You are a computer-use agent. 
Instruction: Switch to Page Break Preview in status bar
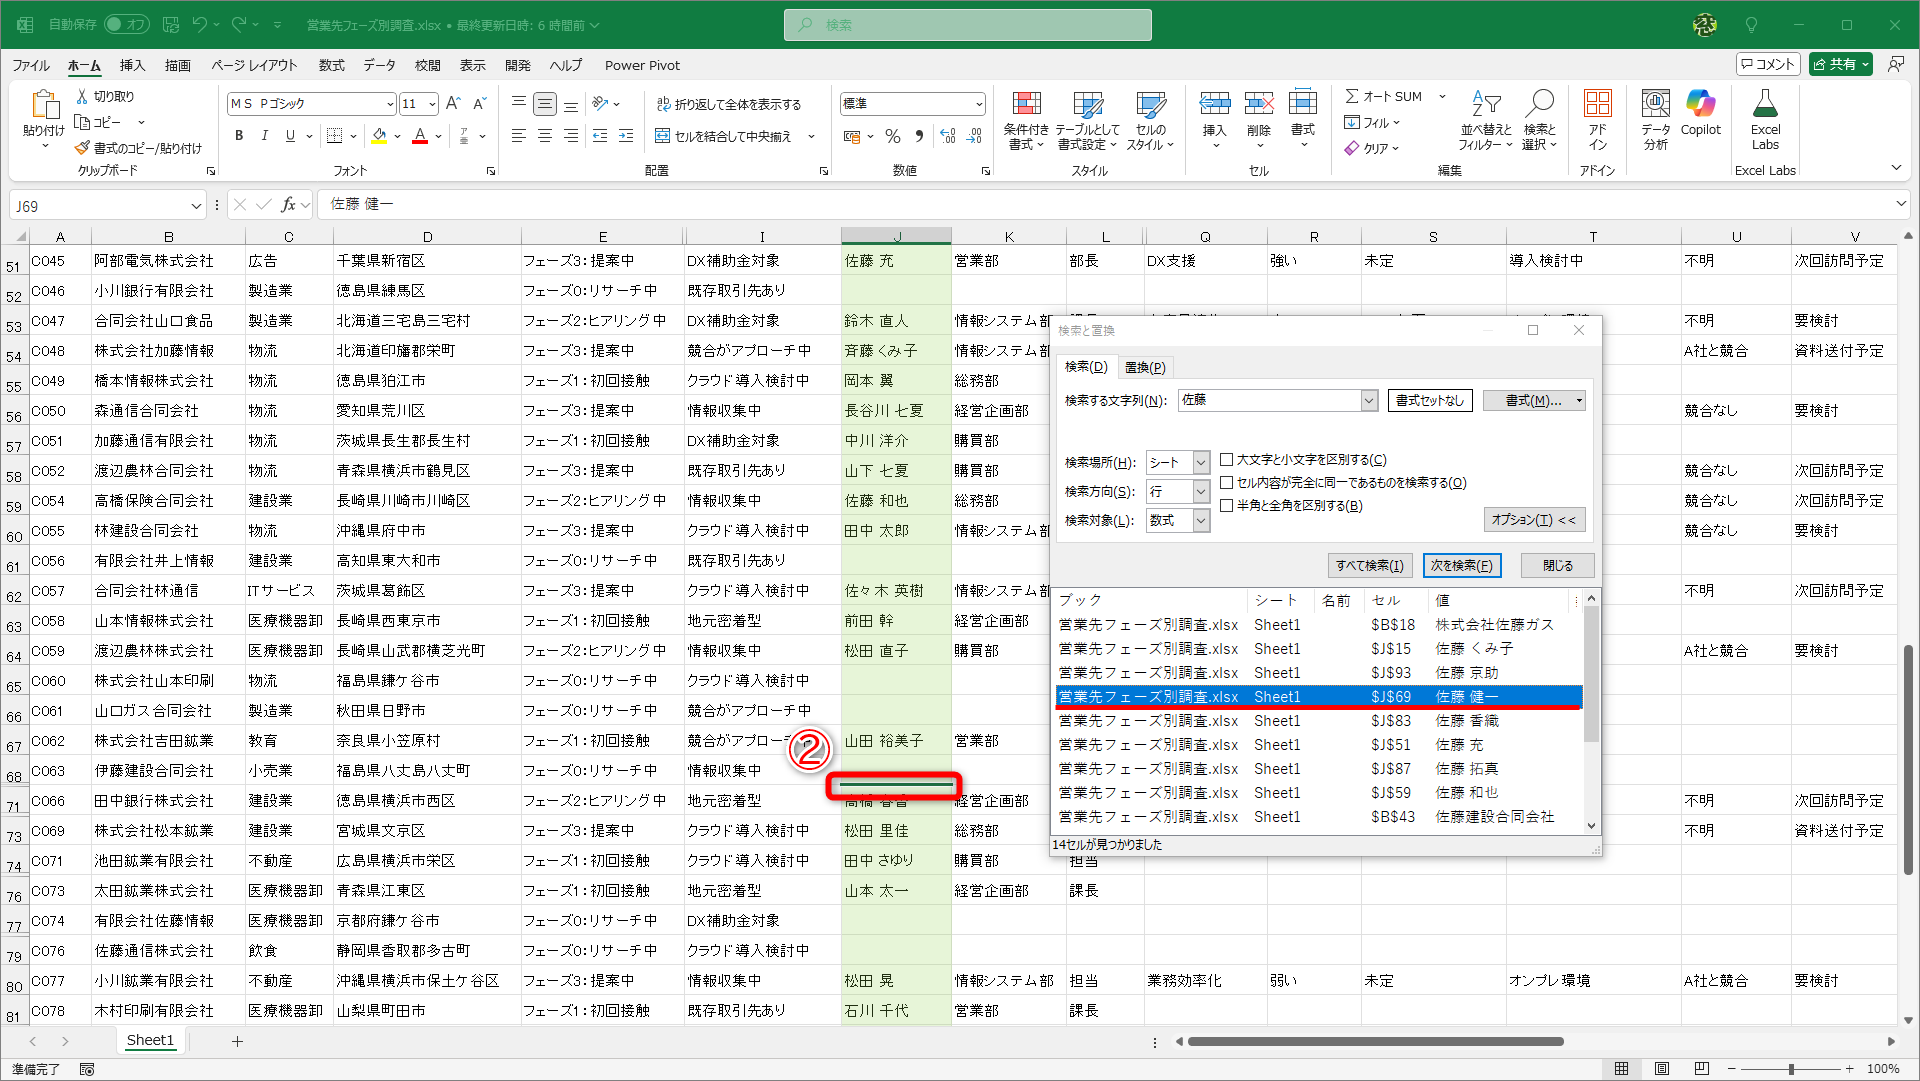coord(1701,1069)
